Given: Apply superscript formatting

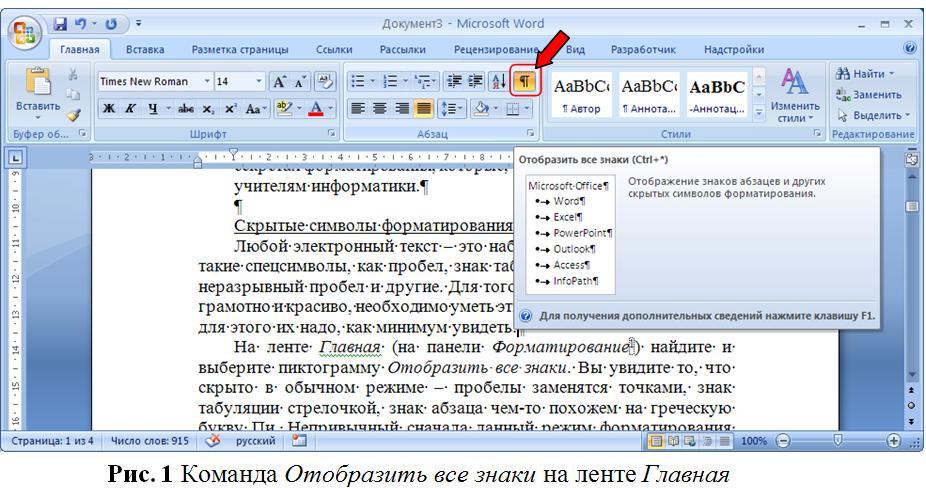Looking at the screenshot, I should pos(230,109).
